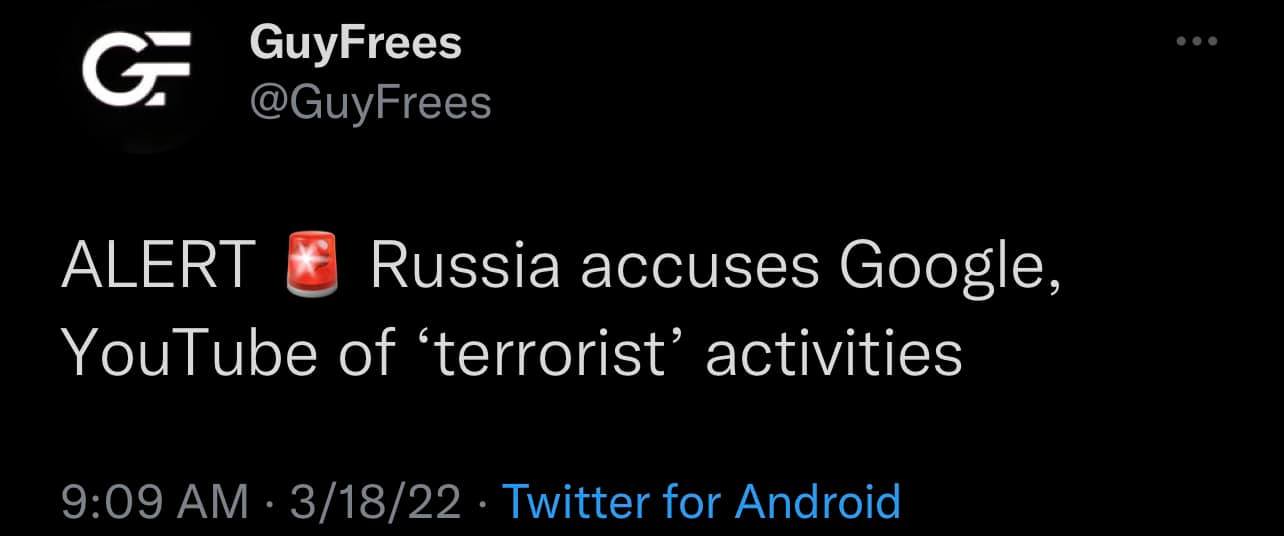
Task: Open the Twitter for Android source link
Action: (700, 501)
